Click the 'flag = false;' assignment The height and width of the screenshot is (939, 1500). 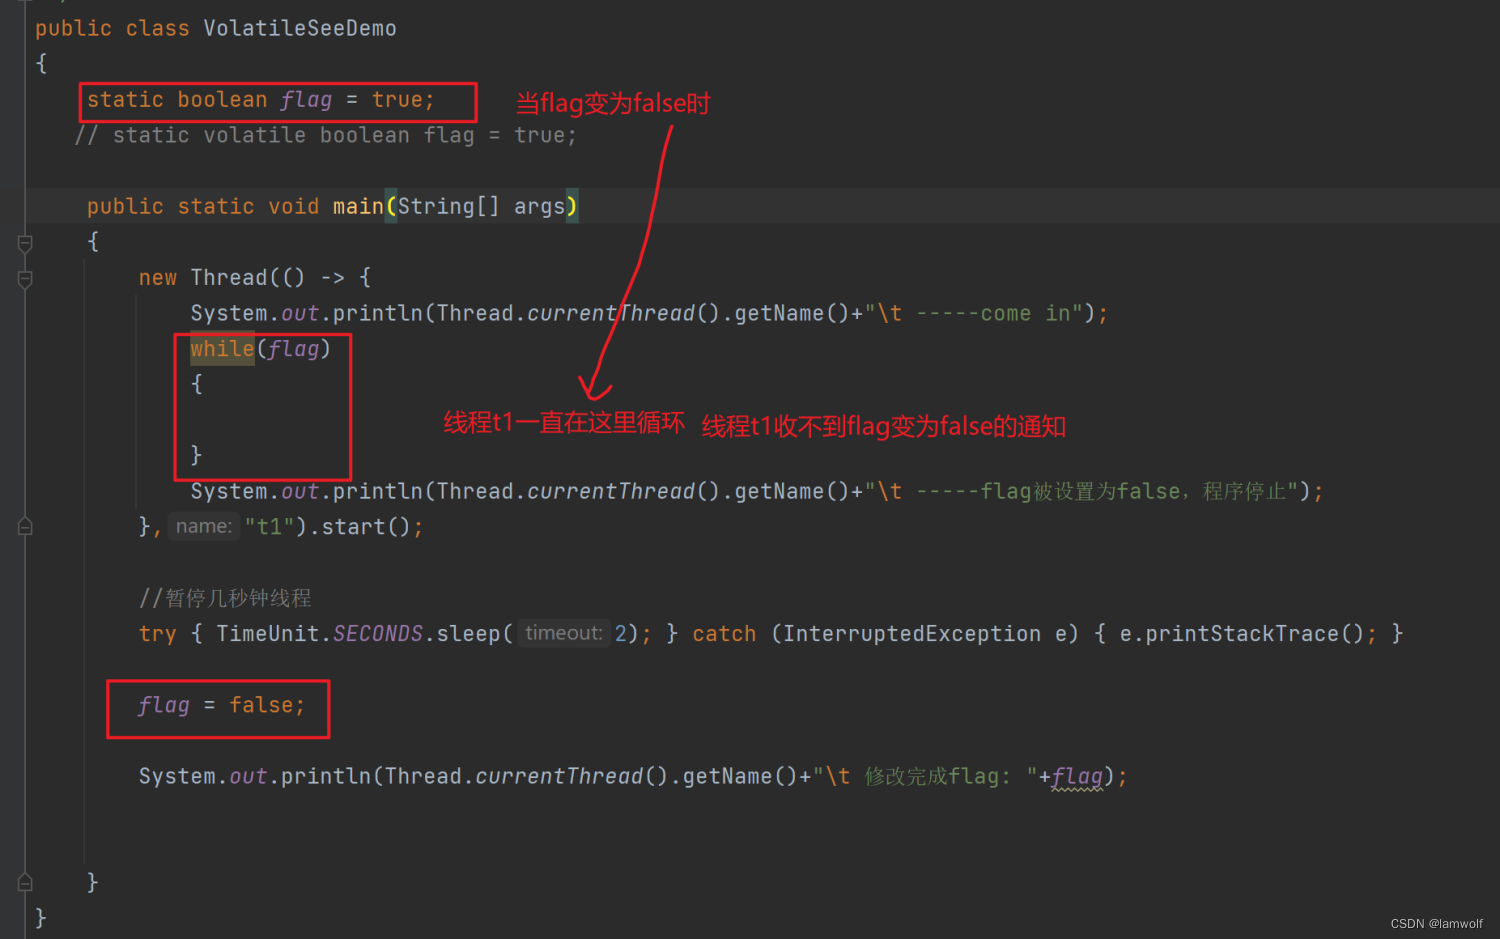(221, 705)
